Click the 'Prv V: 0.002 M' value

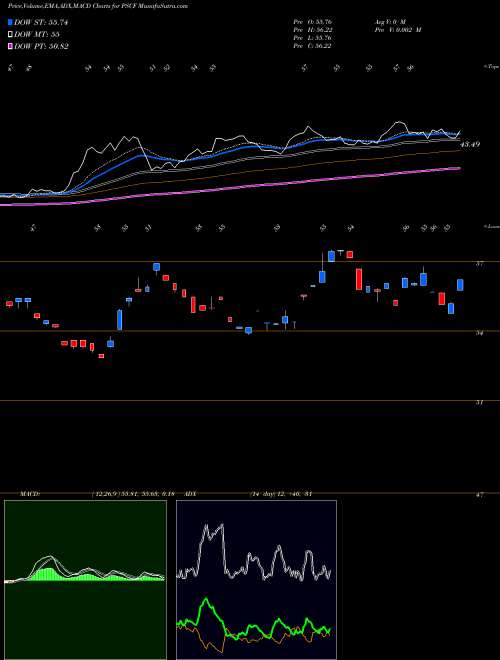(397, 30)
